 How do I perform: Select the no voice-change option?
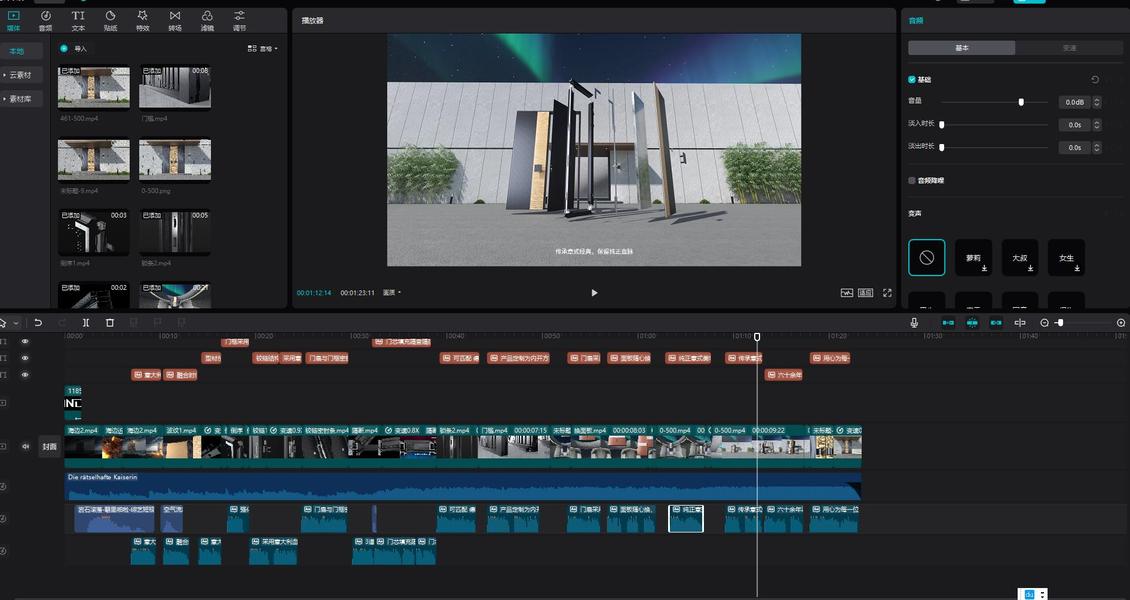[927, 258]
